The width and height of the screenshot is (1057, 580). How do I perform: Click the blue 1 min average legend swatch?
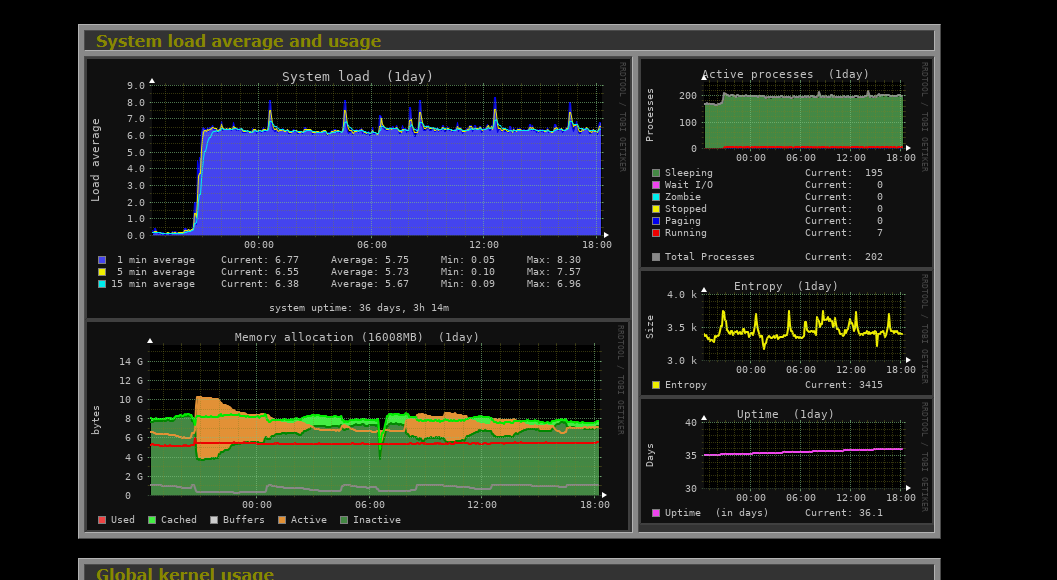(x=102, y=260)
